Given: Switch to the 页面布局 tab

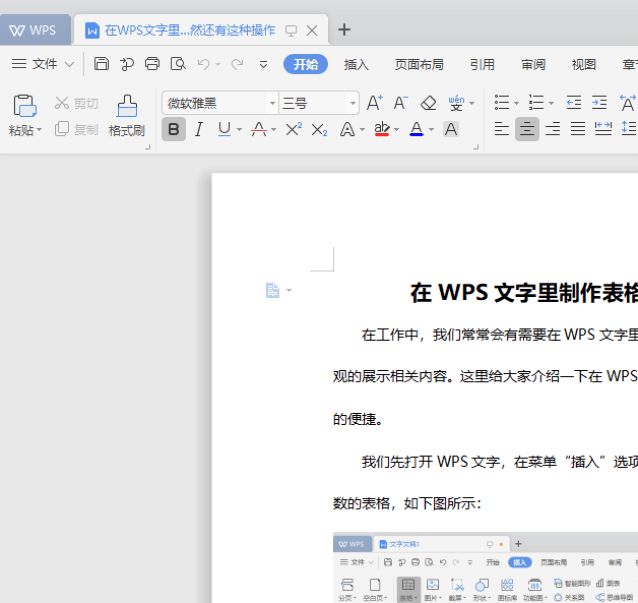Looking at the screenshot, I should 419,64.
